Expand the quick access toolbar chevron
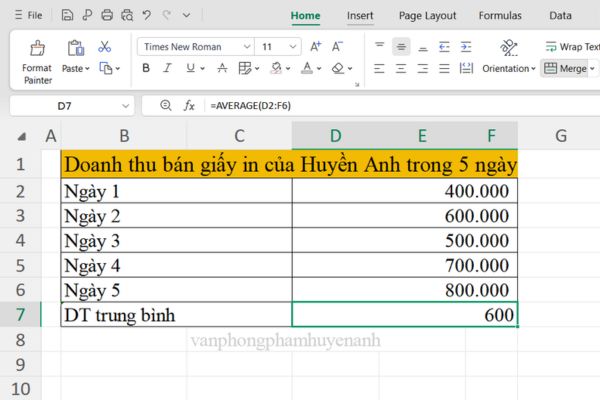This screenshot has width=600, height=400. point(186,16)
